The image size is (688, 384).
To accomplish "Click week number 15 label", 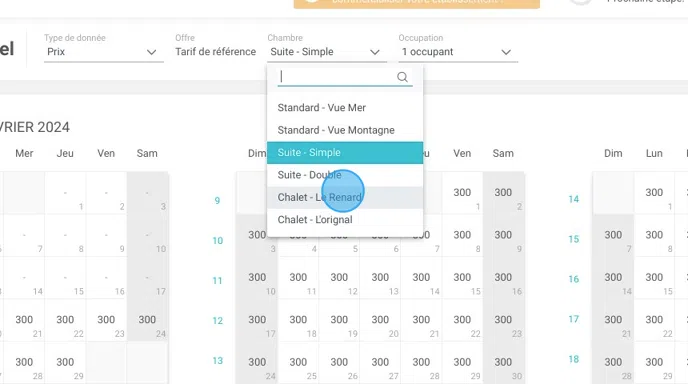I will 573,239.
